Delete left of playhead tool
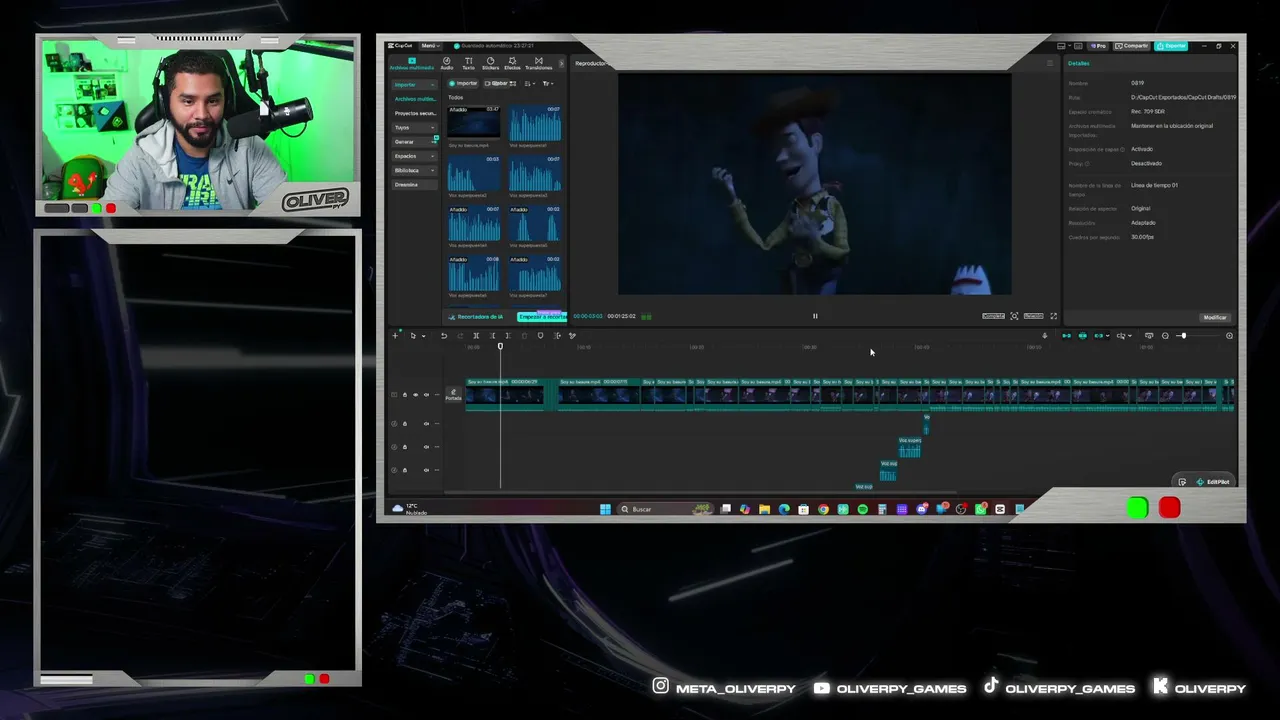 coord(492,336)
